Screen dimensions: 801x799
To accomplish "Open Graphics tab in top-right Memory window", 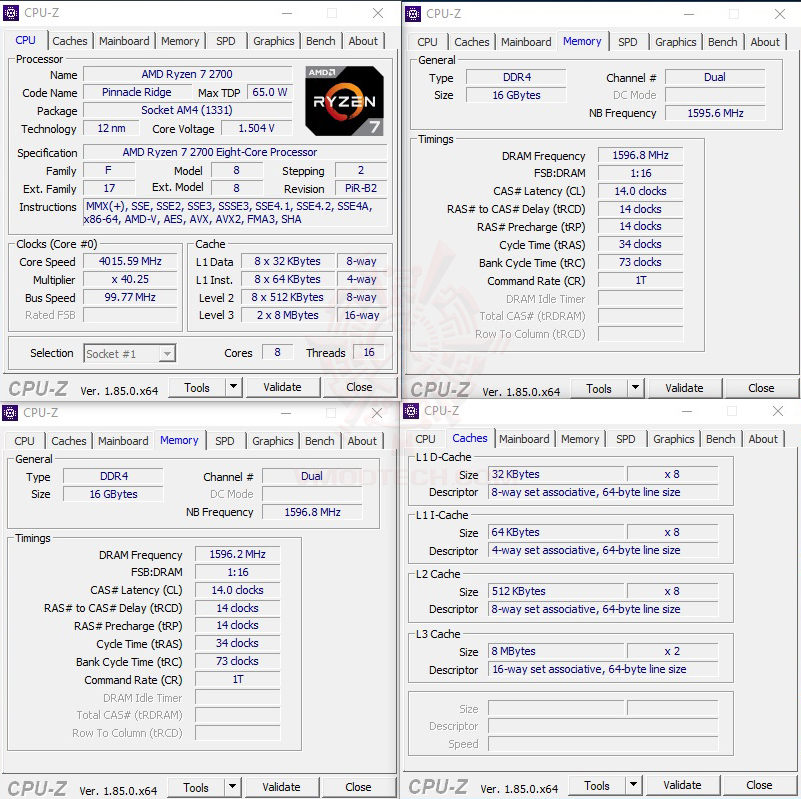I will [676, 42].
